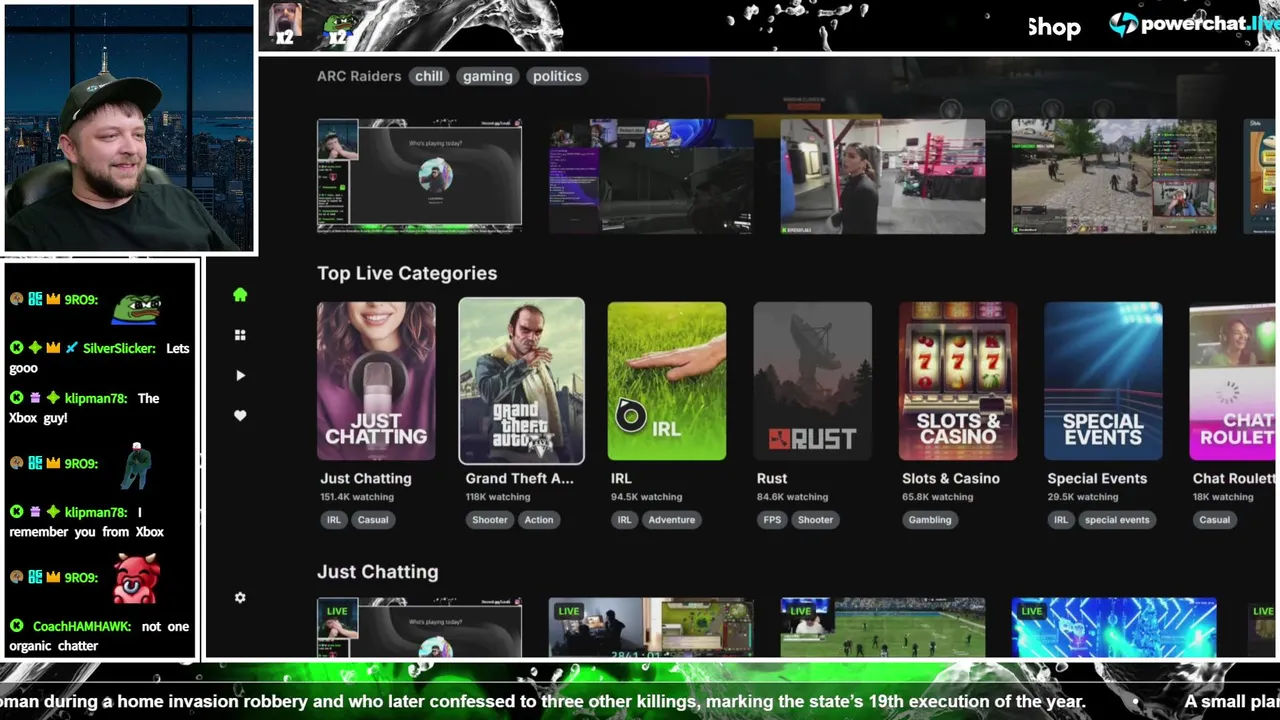Viewport: 1280px width, 720px height.
Task: Open the Slots & Casino category cover
Action: [958, 381]
